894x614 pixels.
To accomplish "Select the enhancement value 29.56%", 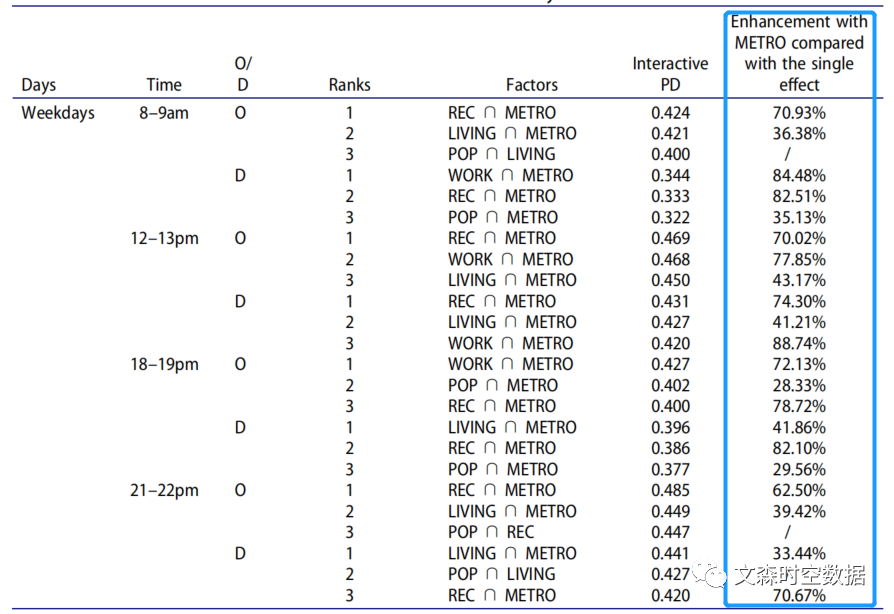I will (x=799, y=469).
